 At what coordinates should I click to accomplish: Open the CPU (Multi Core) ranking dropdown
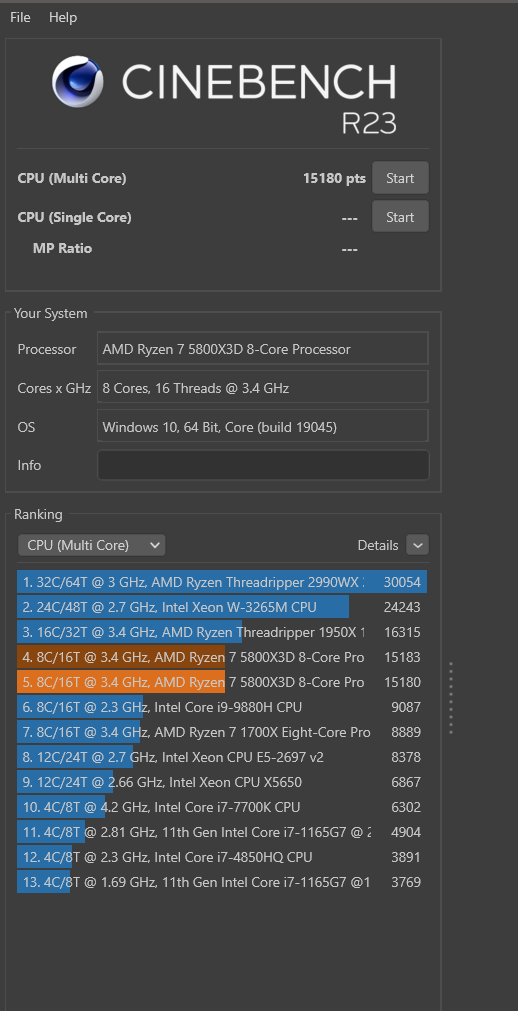tap(92, 545)
